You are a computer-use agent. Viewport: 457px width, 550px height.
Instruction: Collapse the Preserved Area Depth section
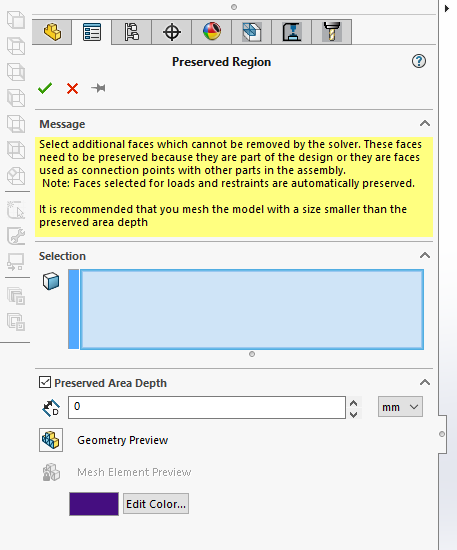[425, 382]
